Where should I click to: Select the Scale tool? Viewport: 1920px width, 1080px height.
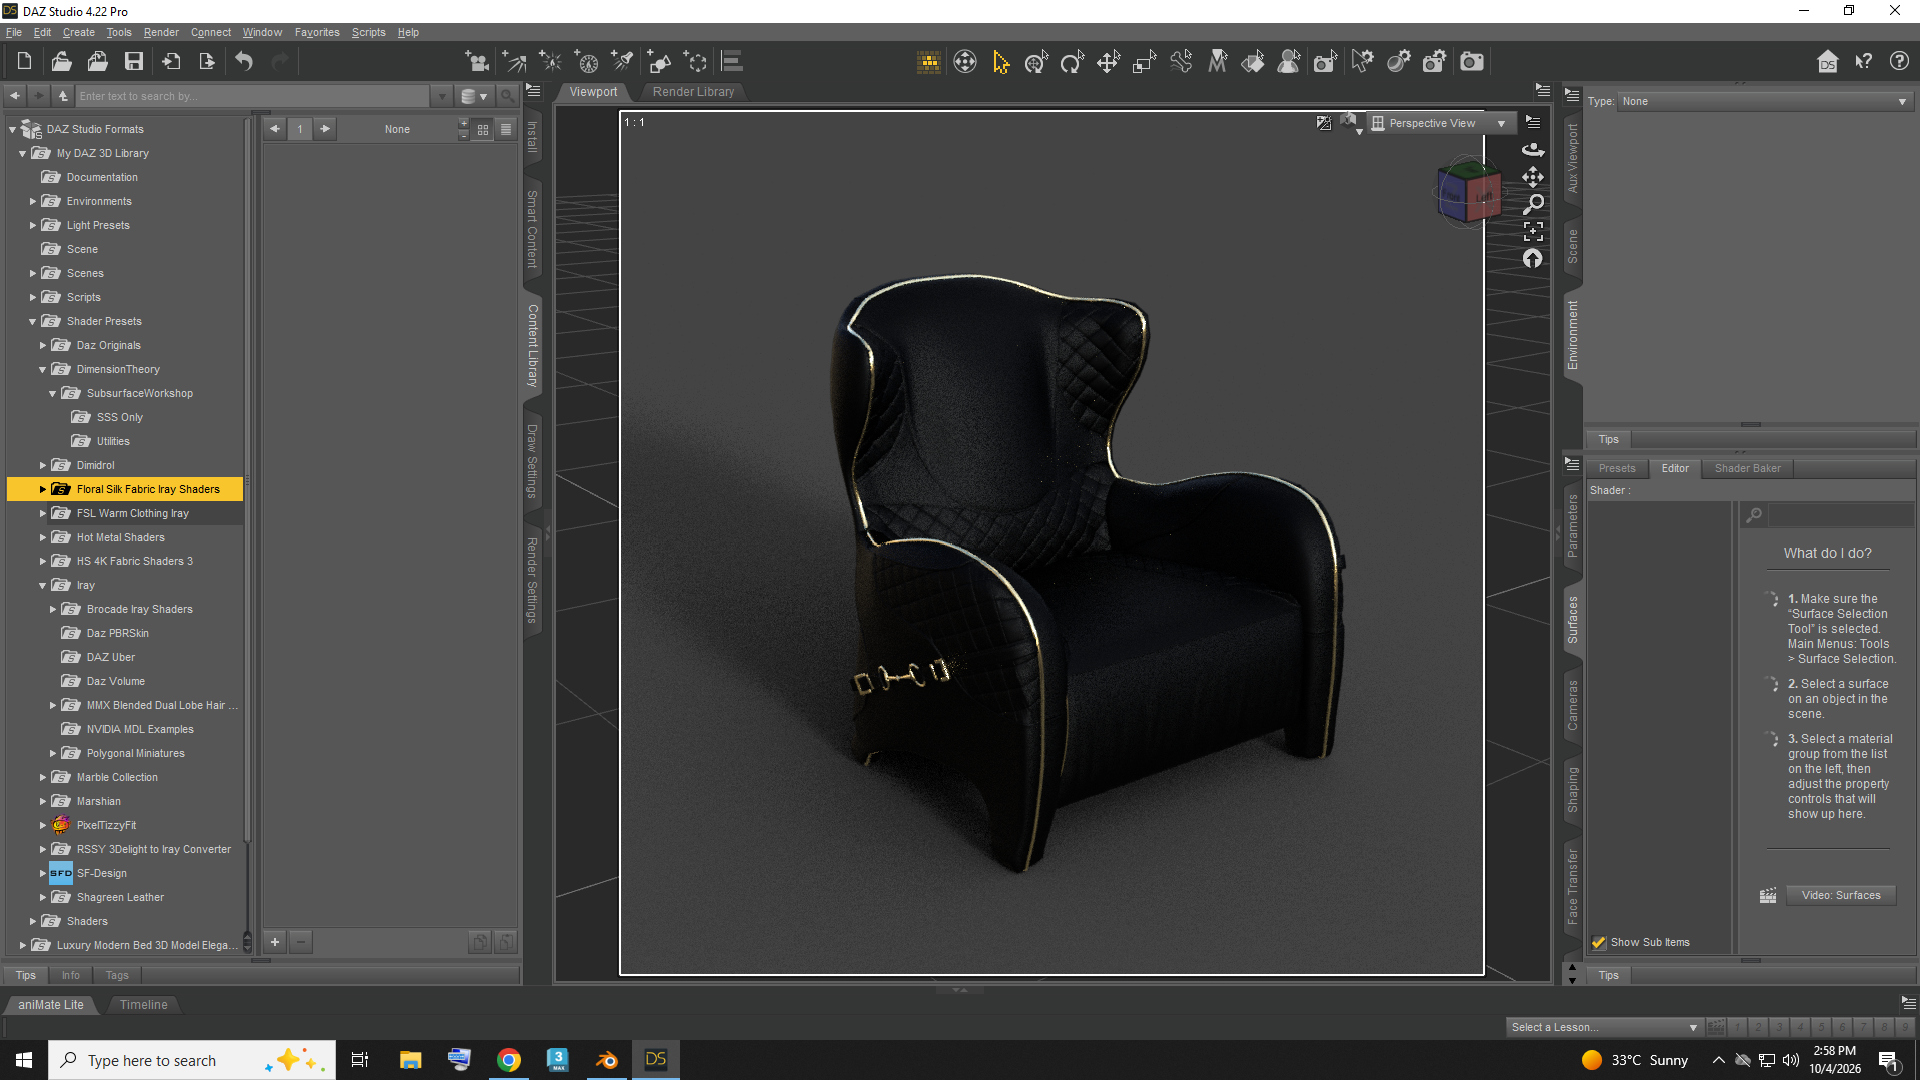tap(1144, 62)
